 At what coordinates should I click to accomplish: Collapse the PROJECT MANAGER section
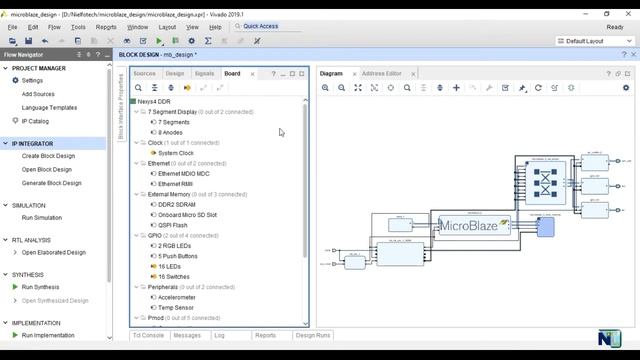[5, 68]
